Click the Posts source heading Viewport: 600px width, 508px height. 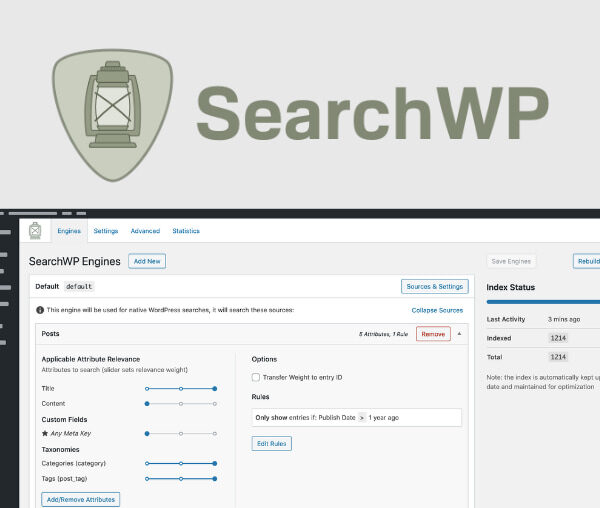[x=51, y=334]
